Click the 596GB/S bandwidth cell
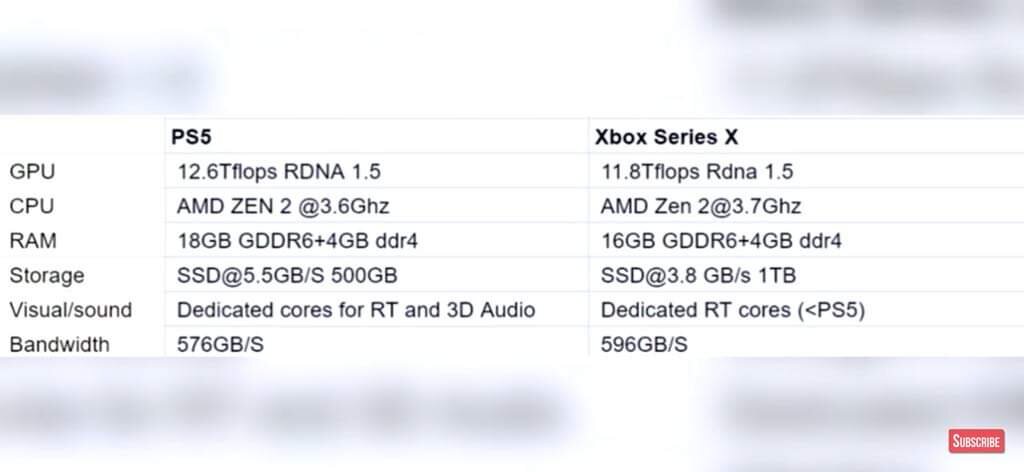The image size is (1024, 472). coord(644,344)
